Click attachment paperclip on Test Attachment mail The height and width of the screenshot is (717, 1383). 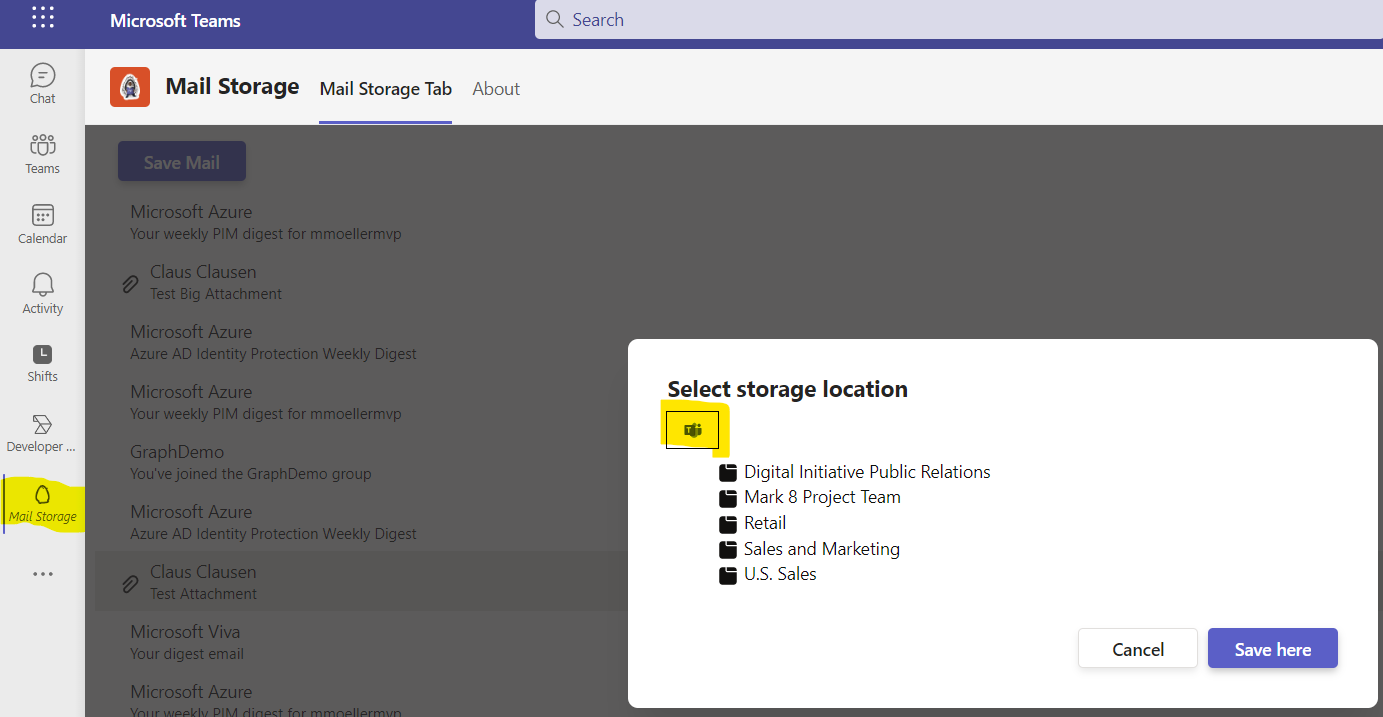[x=130, y=583]
